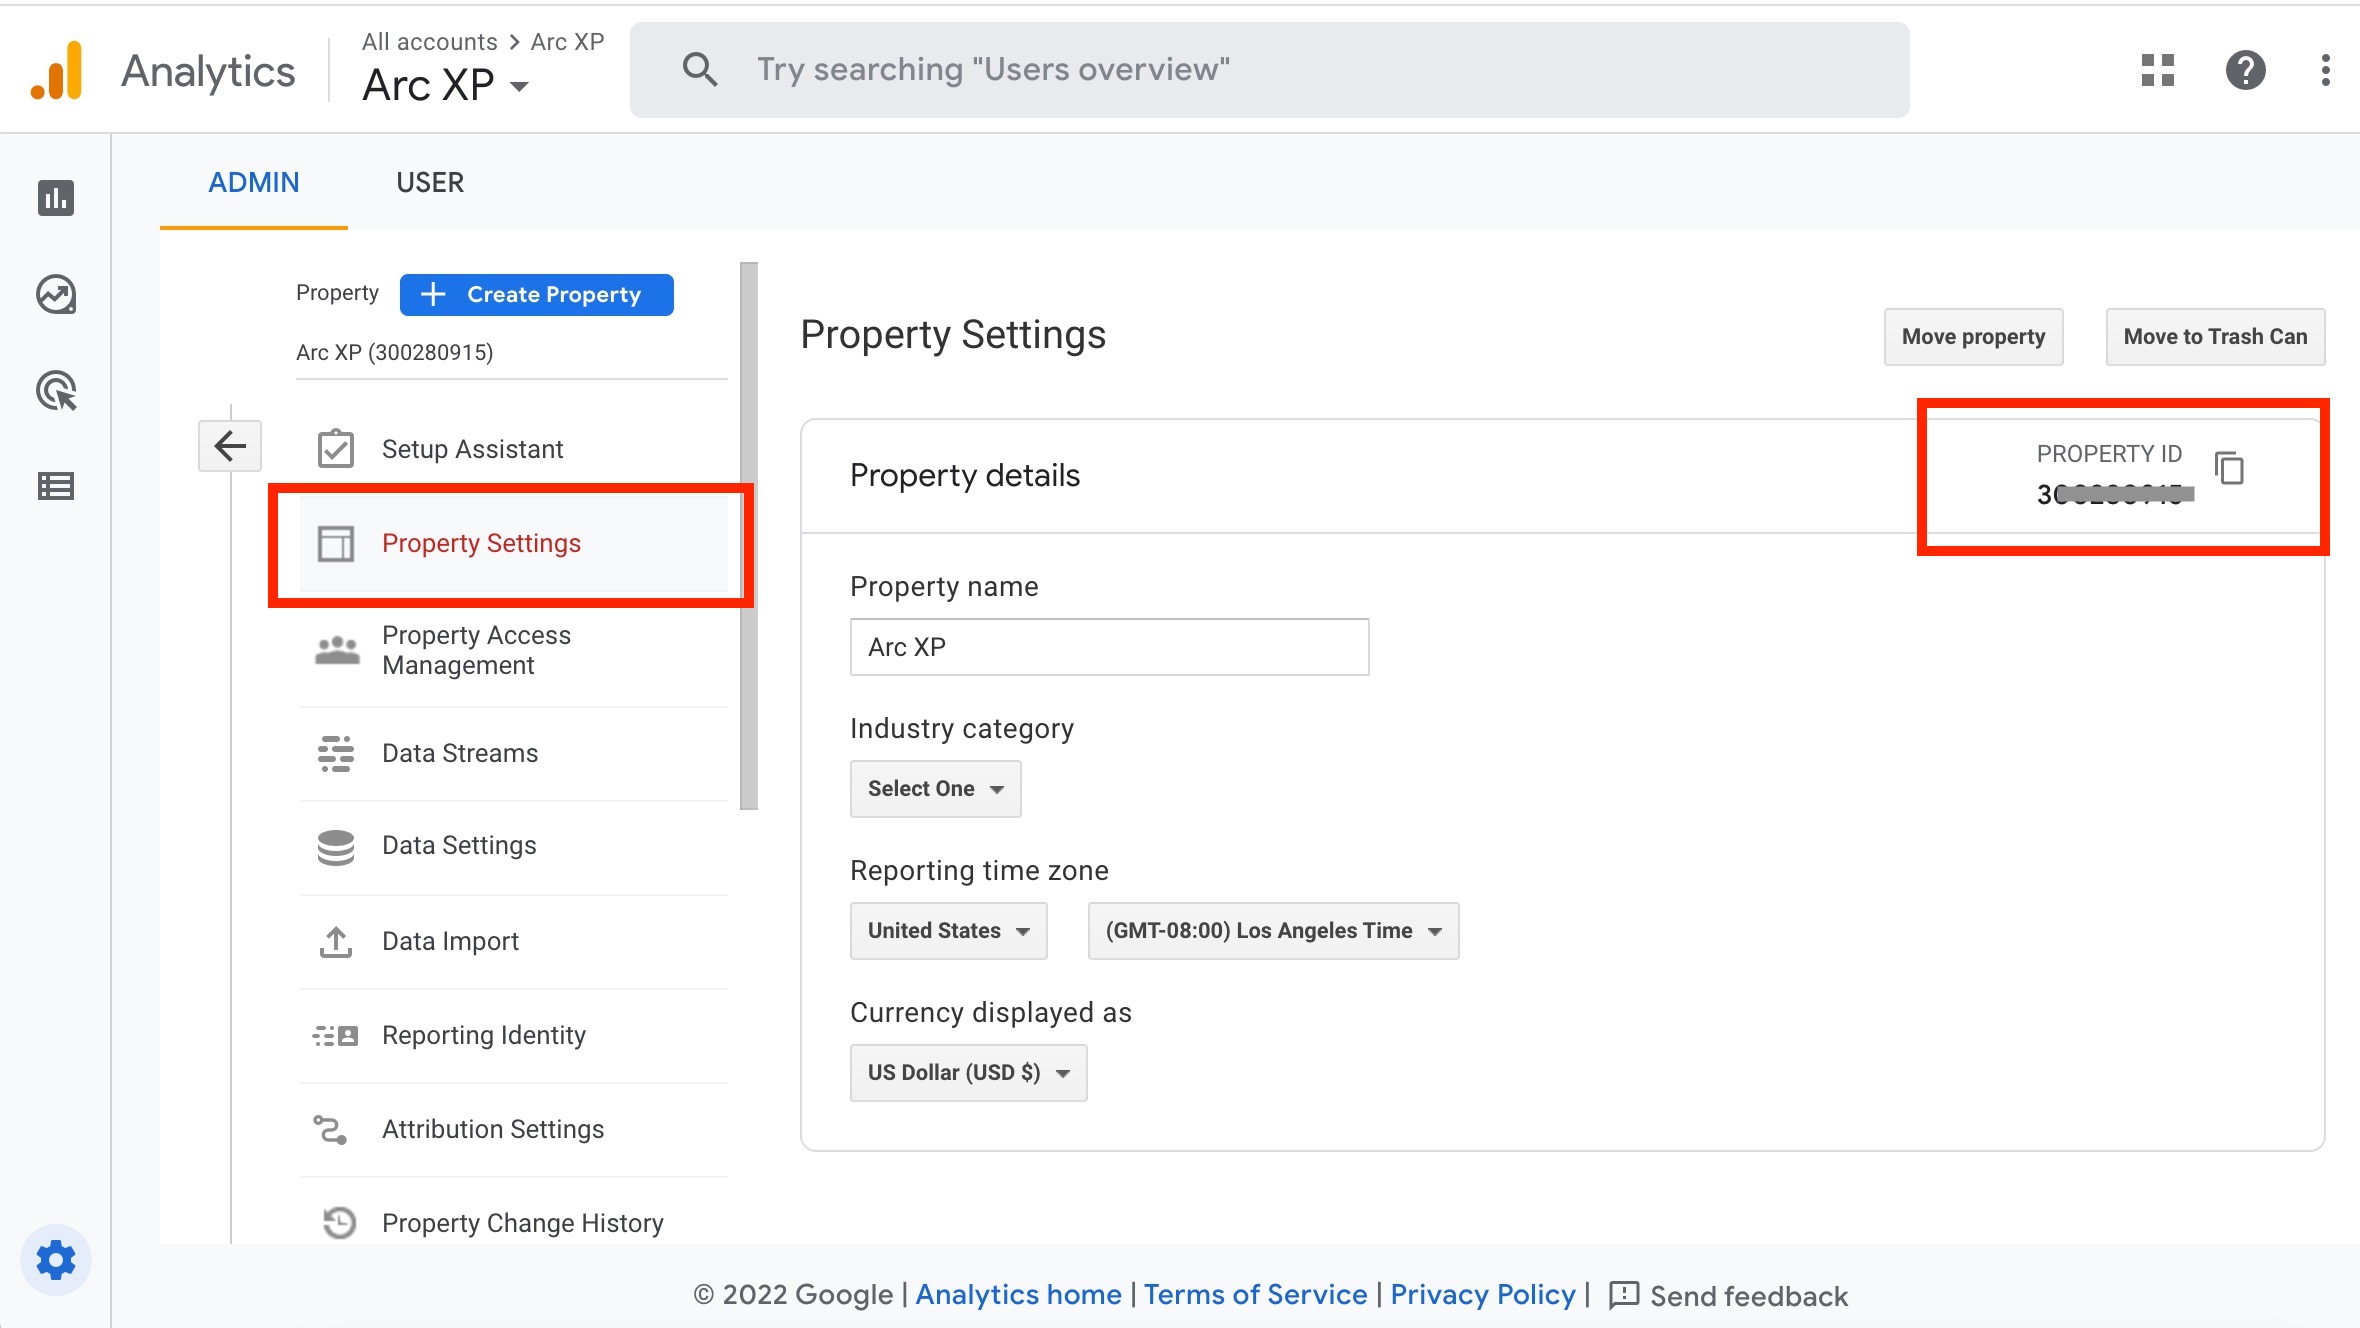Open the Explore icon in sidebar

(x=56, y=294)
